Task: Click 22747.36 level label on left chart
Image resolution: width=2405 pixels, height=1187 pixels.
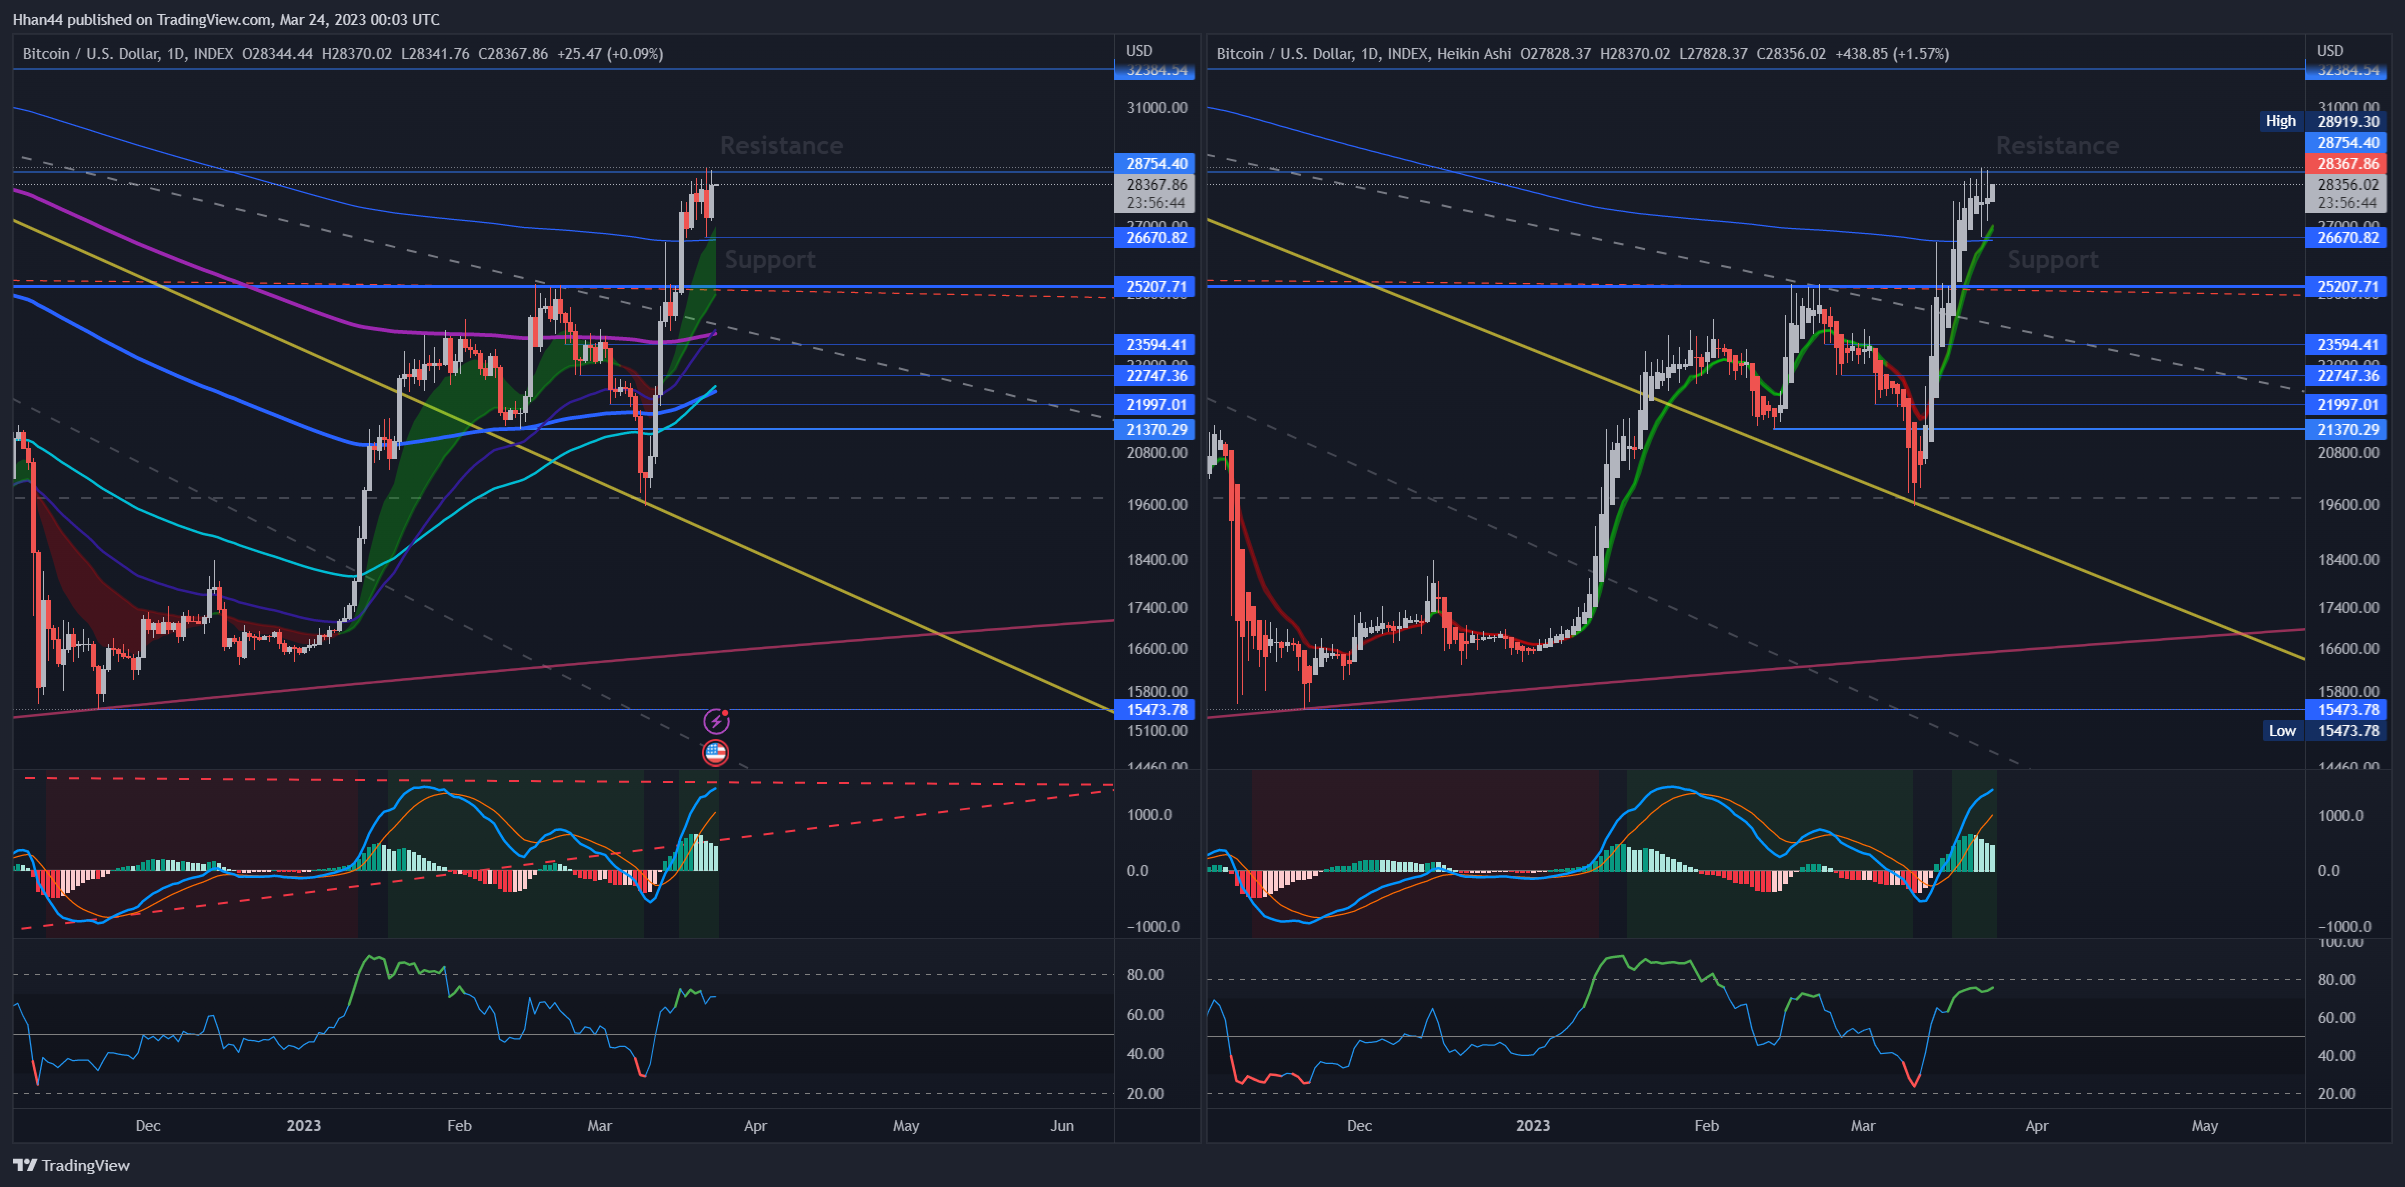Action: pos(1157,376)
